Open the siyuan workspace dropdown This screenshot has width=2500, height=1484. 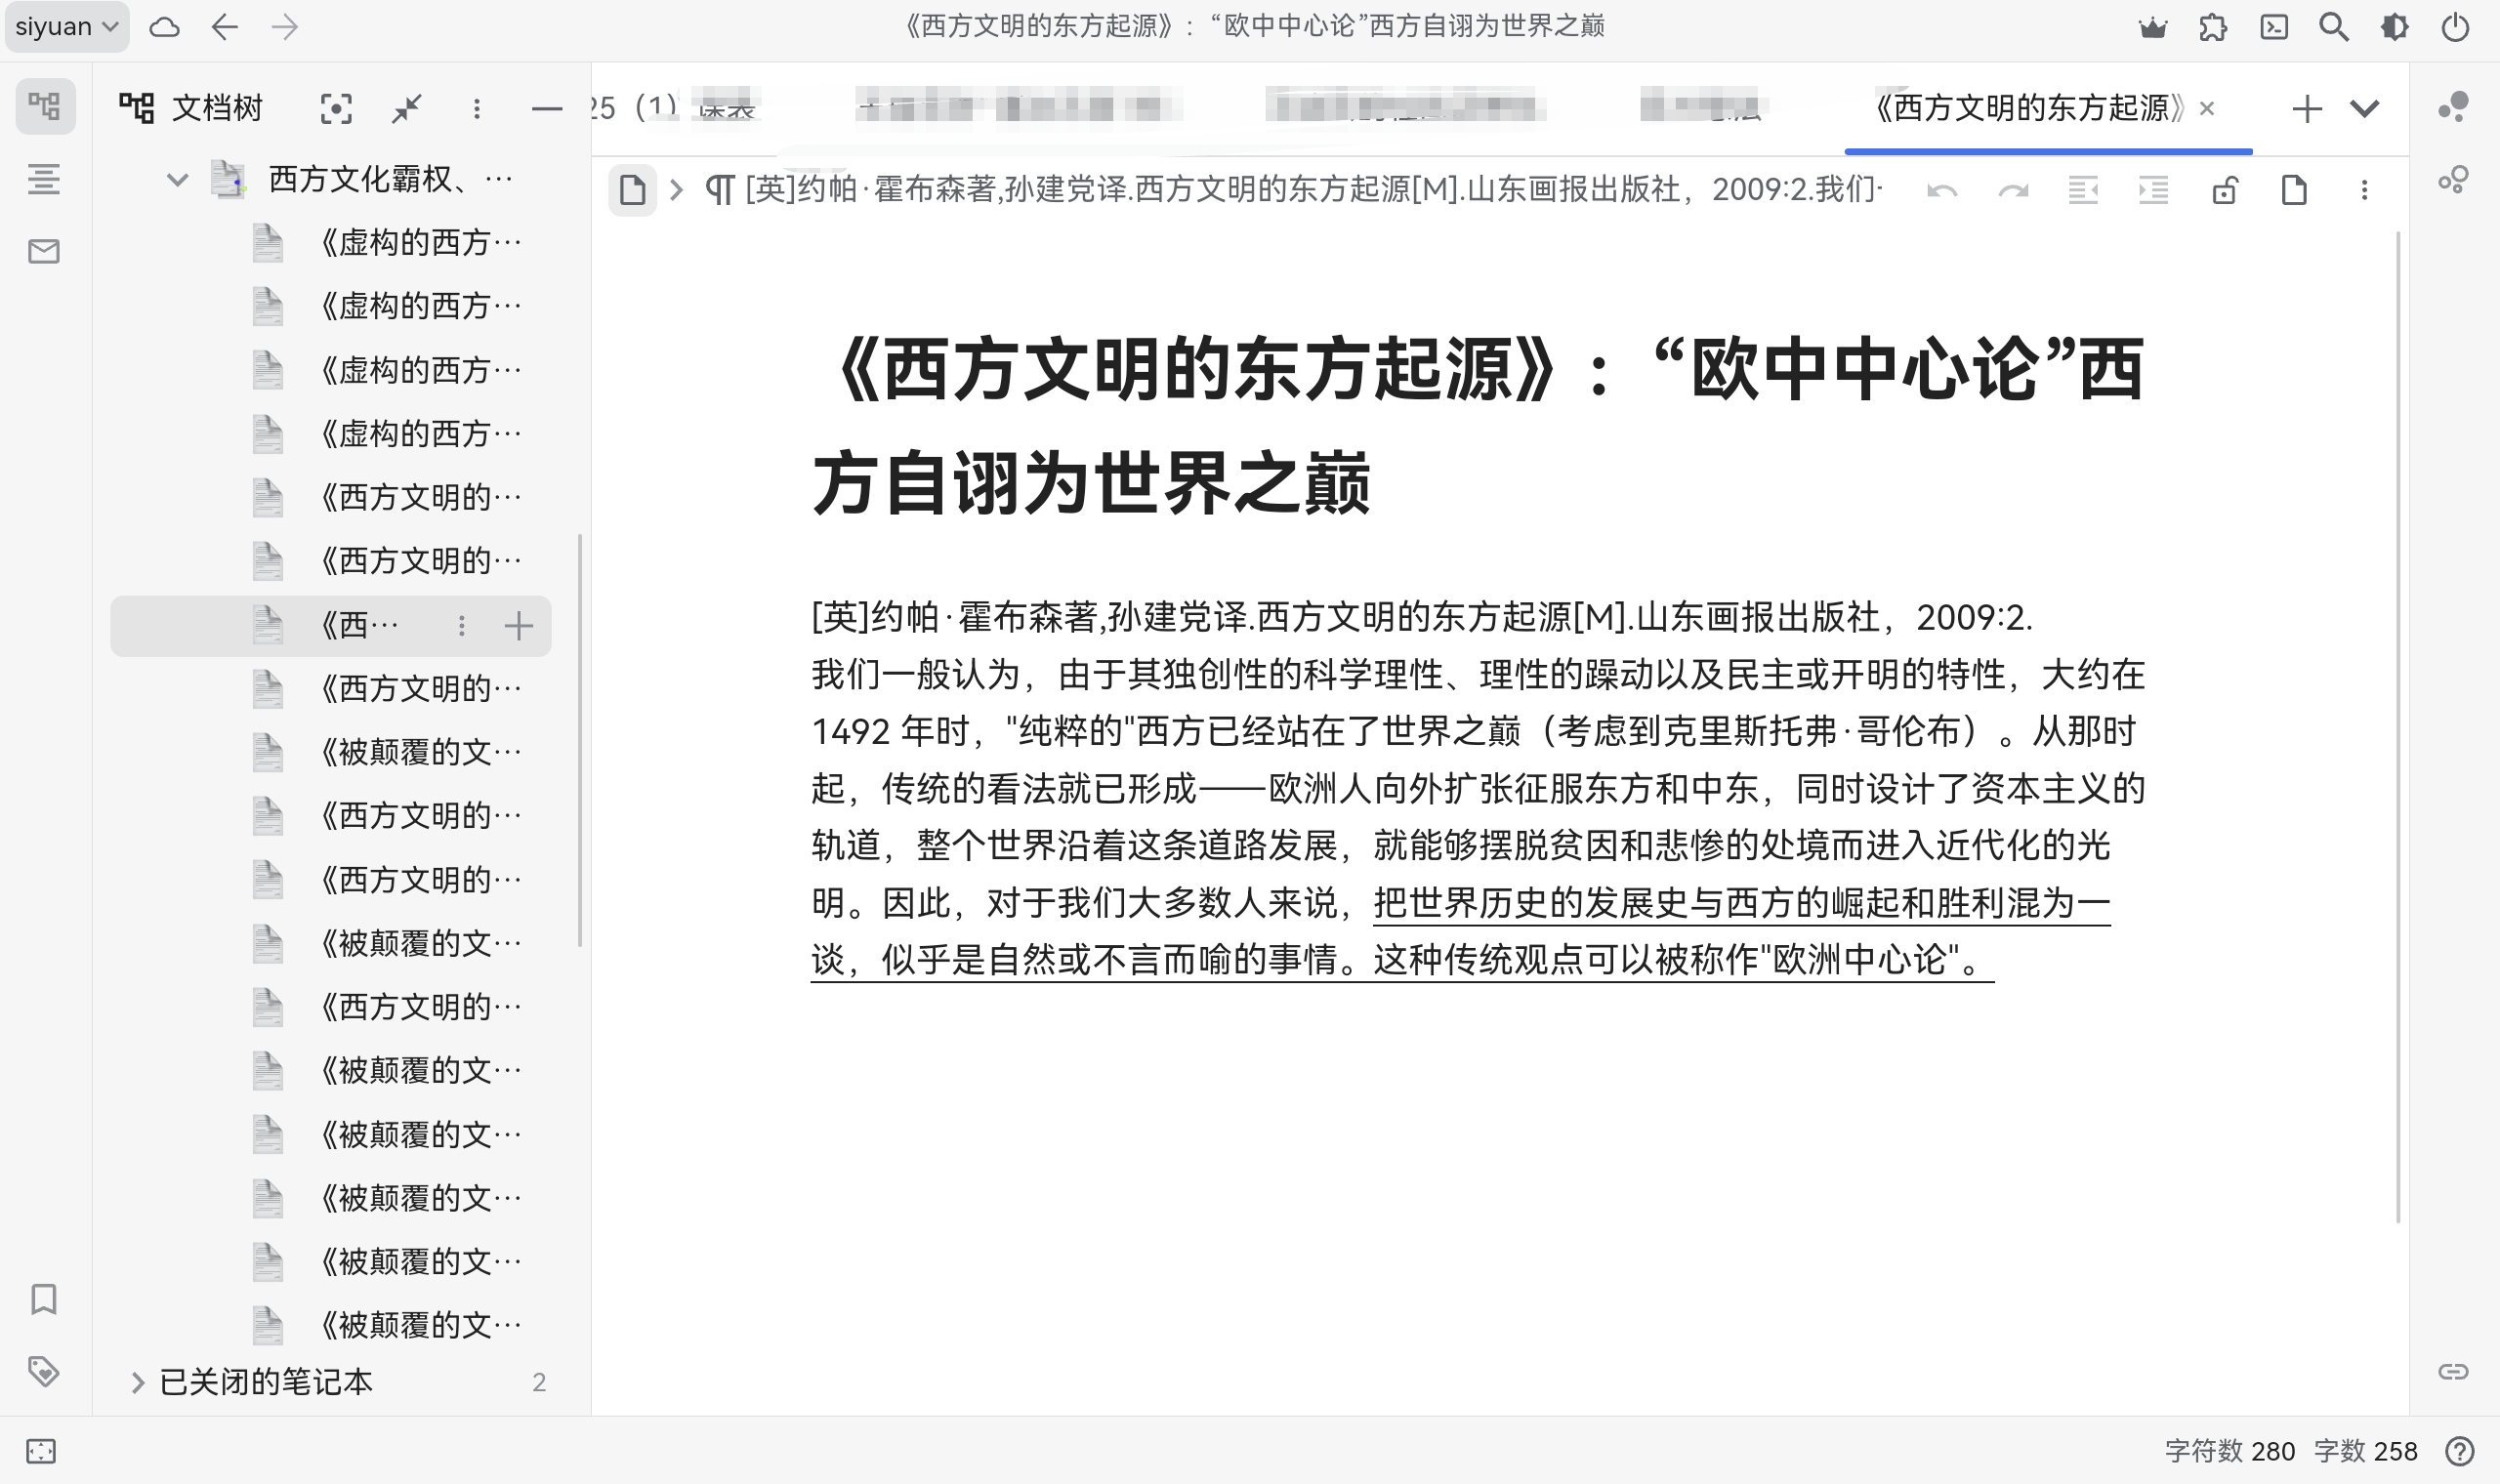coord(66,27)
